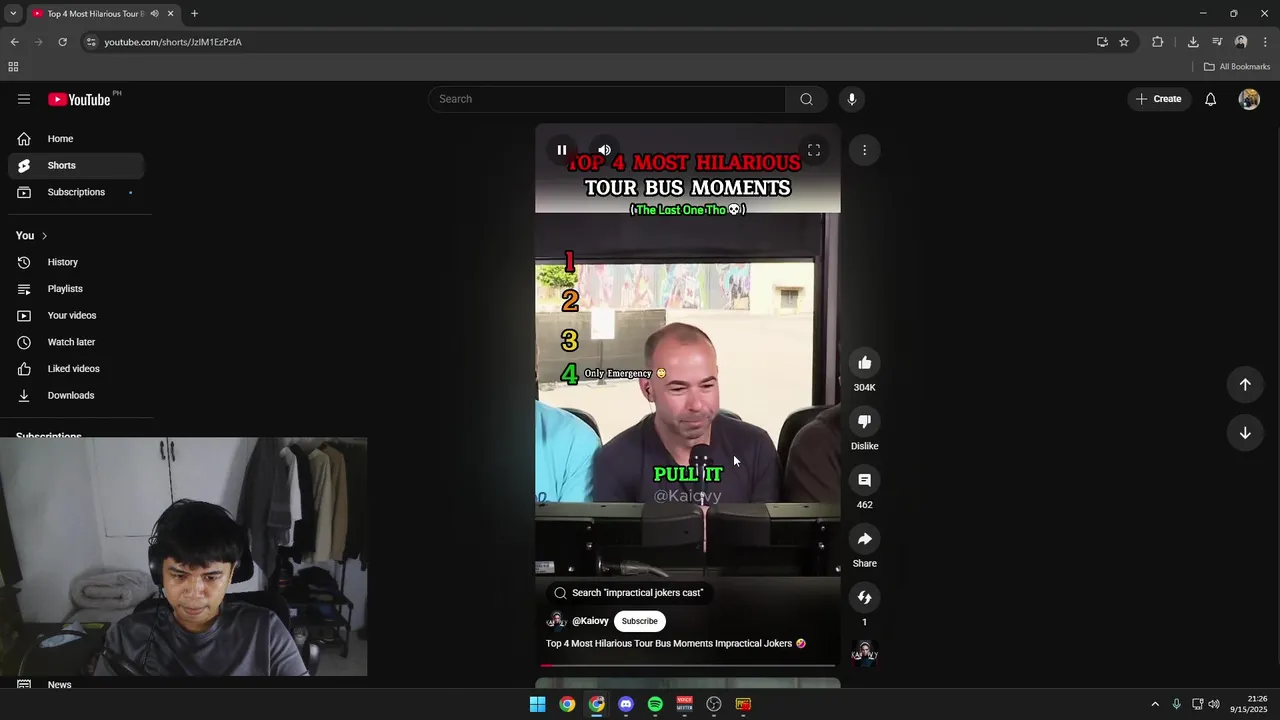Open Discord from taskbar
The image size is (1280, 720).
click(x=626, y=704)
